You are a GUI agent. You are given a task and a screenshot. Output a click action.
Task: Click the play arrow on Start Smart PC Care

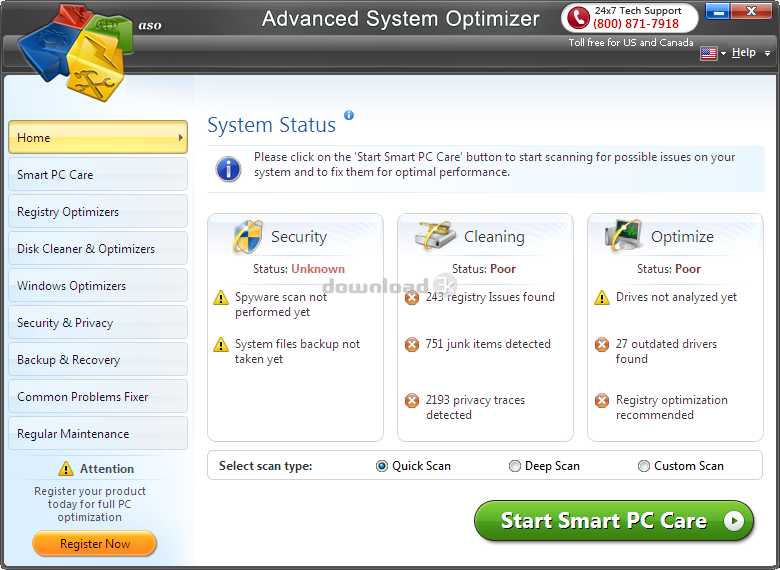734,521
